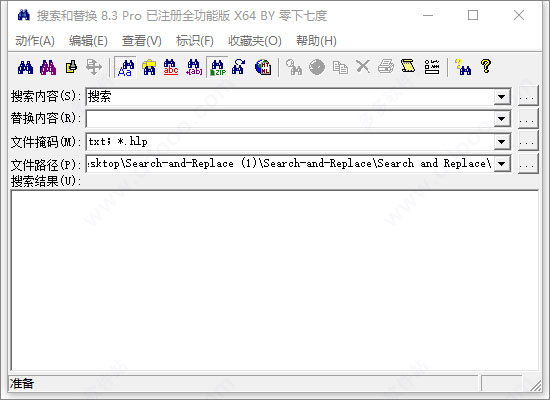550x400 pixels.
Task: Open the yellow scroll script icon
Action: coord(408,67)
